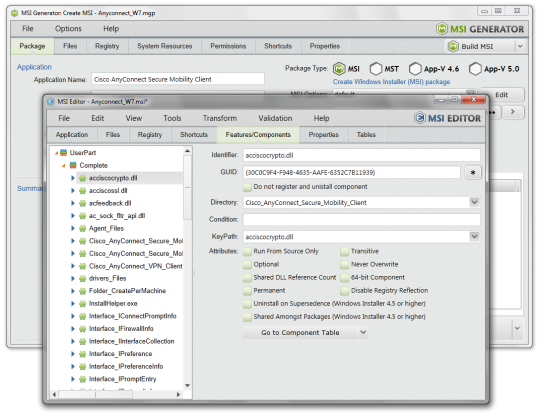Open the Tools menu in MSI Editor

click(x=172, y=118)
